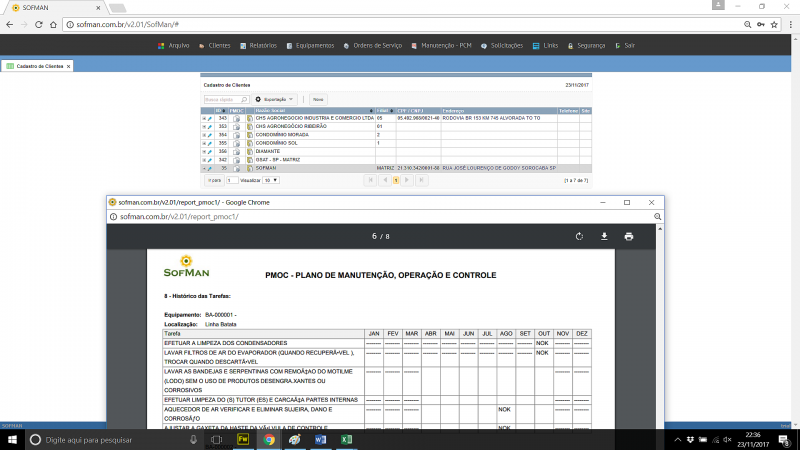Click edit pencil for GHS AGRONEGOCIO INDUSTRIA row
The image size is (800, 450).
pos(210,118)
